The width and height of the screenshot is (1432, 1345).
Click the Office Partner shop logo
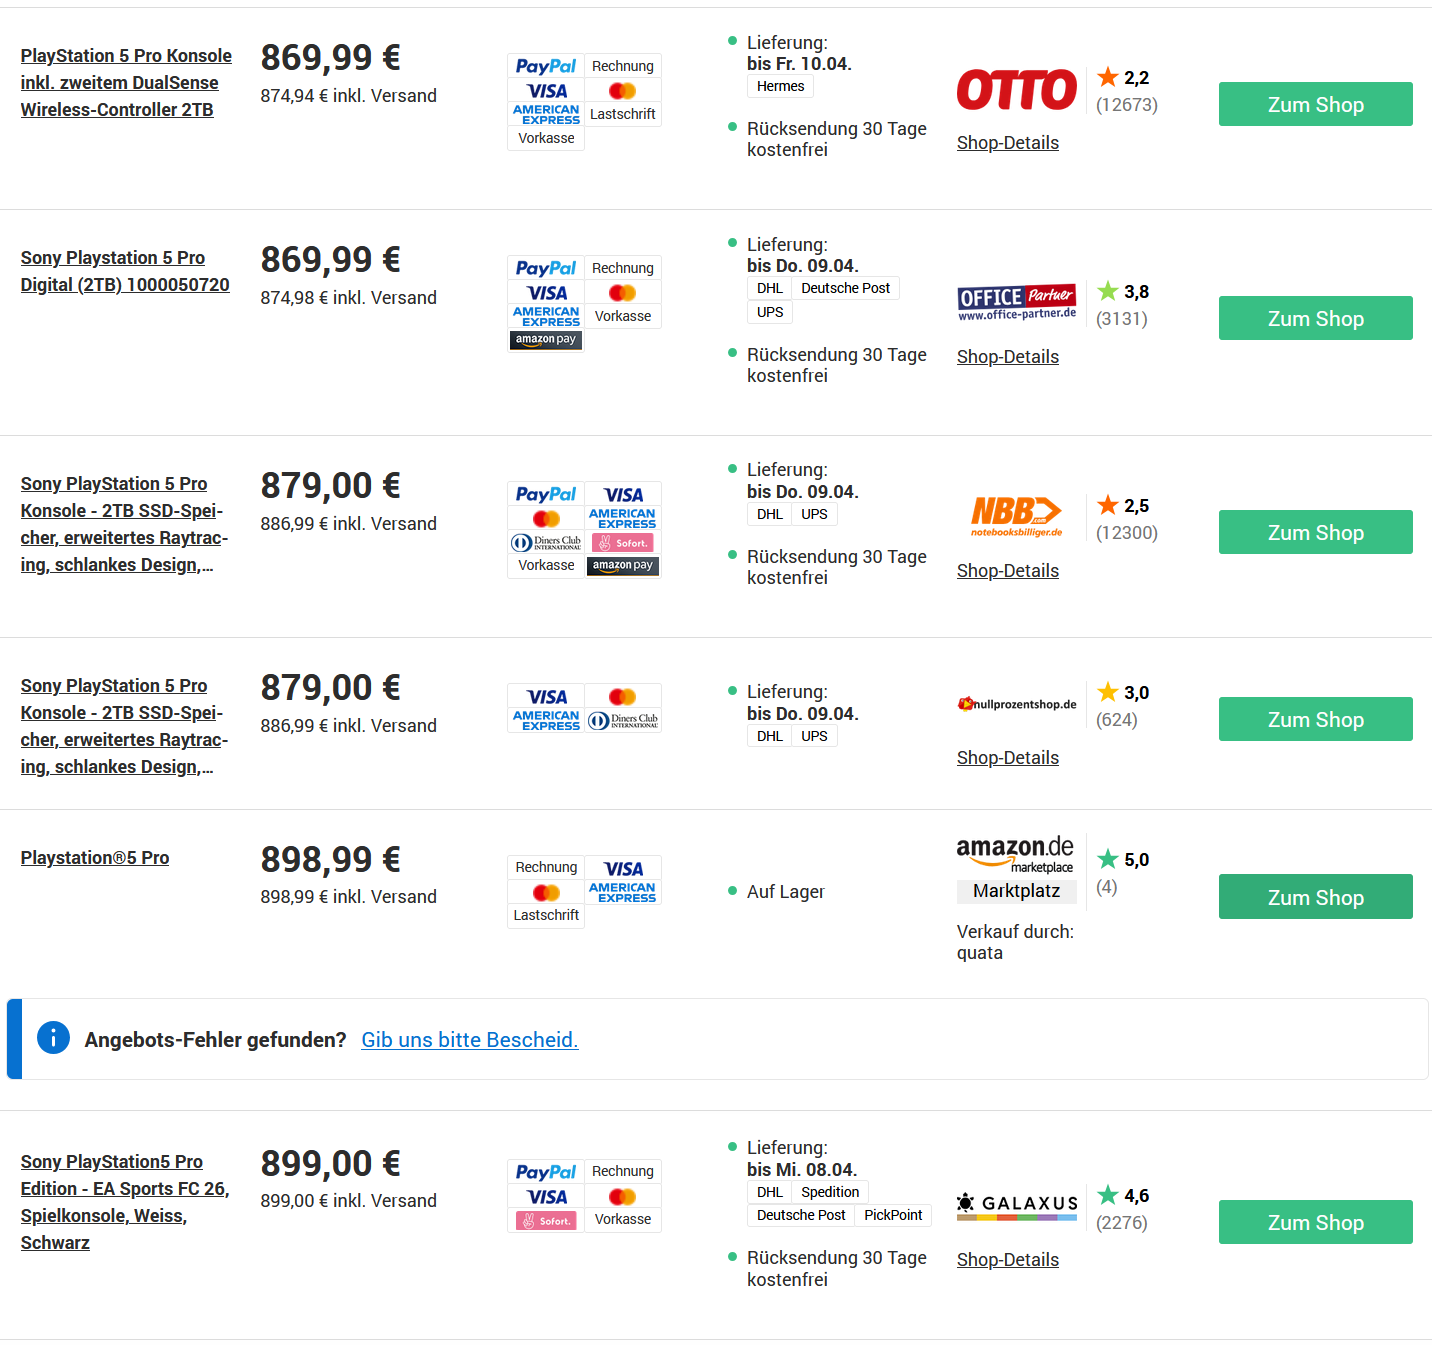(x=1016, y=302)
